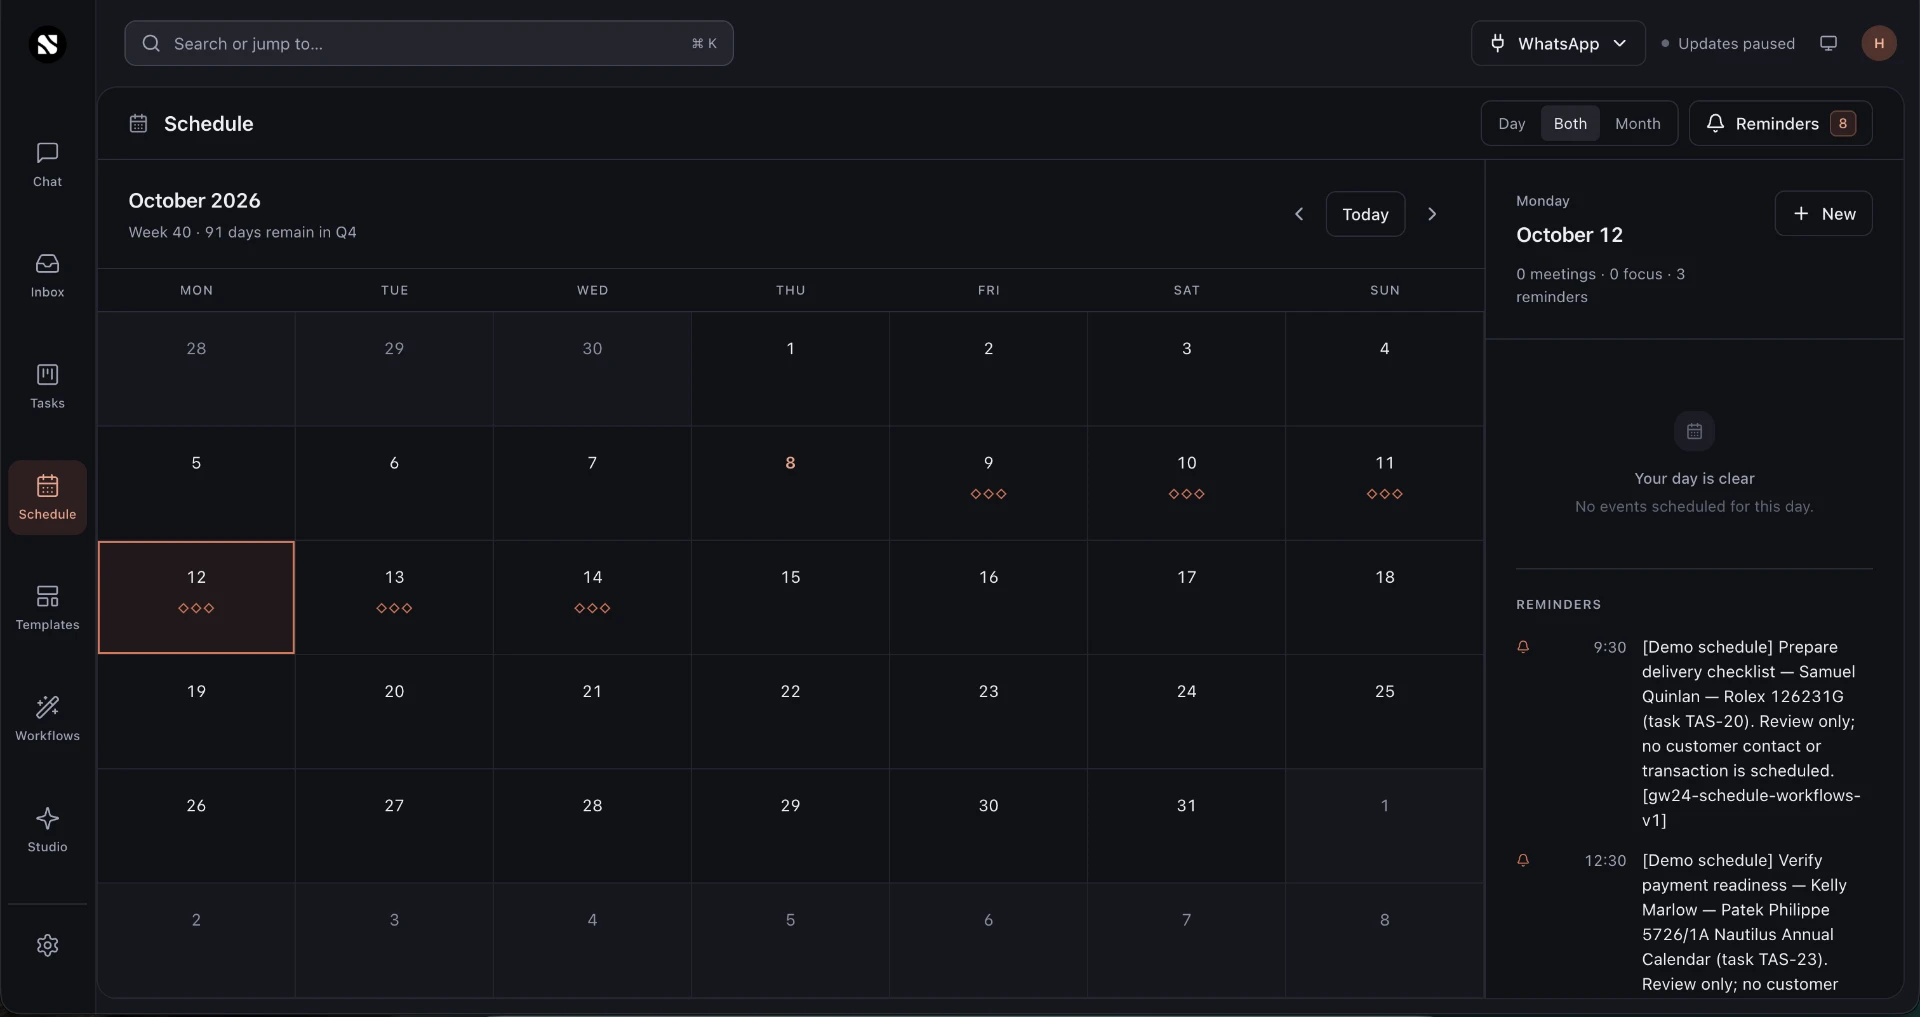
Task: Select October 10 in the calendar
Action: (x=1186, y=483)
